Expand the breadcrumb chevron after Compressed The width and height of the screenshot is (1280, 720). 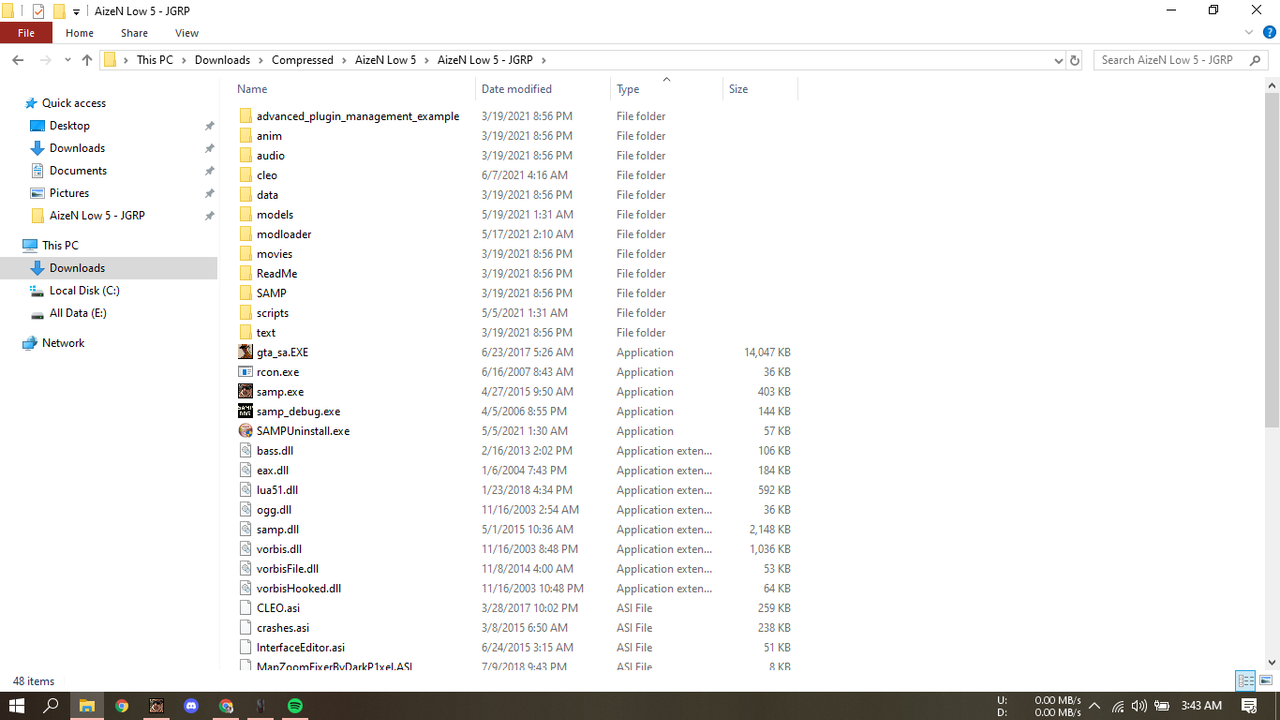tap(343, 60)
